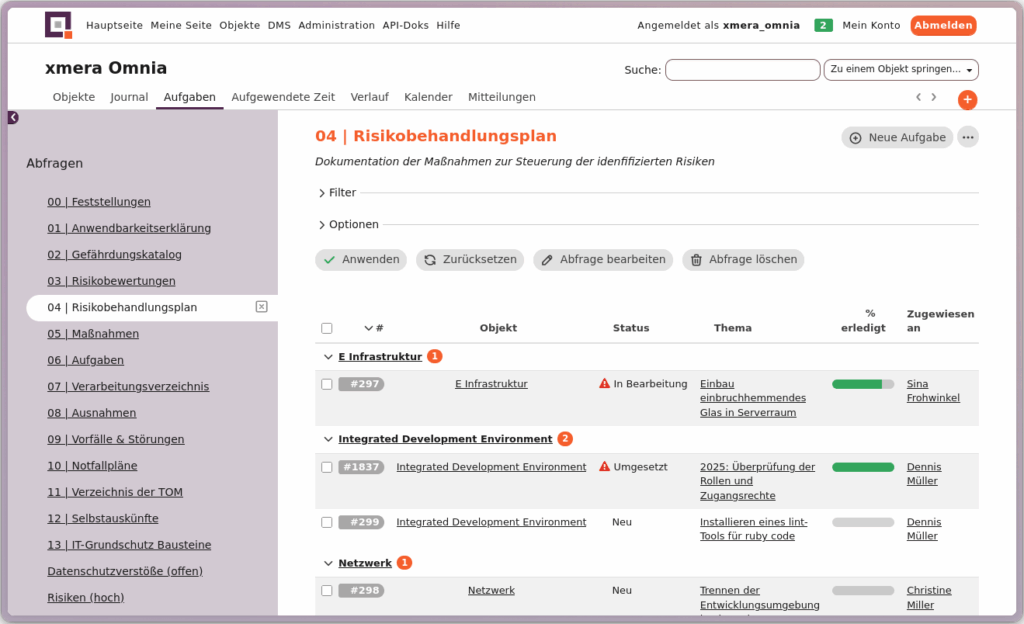Expand the Filter section
Screen dimensions: 1024x624
[337, 193]
